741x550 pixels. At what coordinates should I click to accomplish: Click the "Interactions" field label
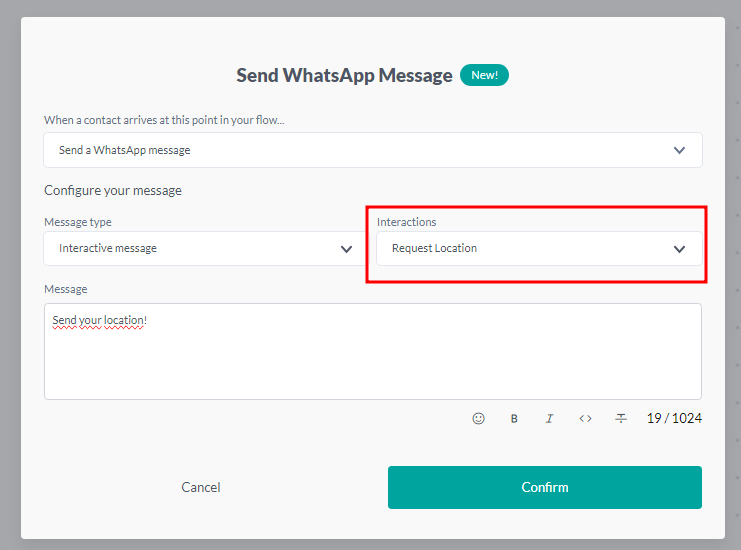[406, 222]
